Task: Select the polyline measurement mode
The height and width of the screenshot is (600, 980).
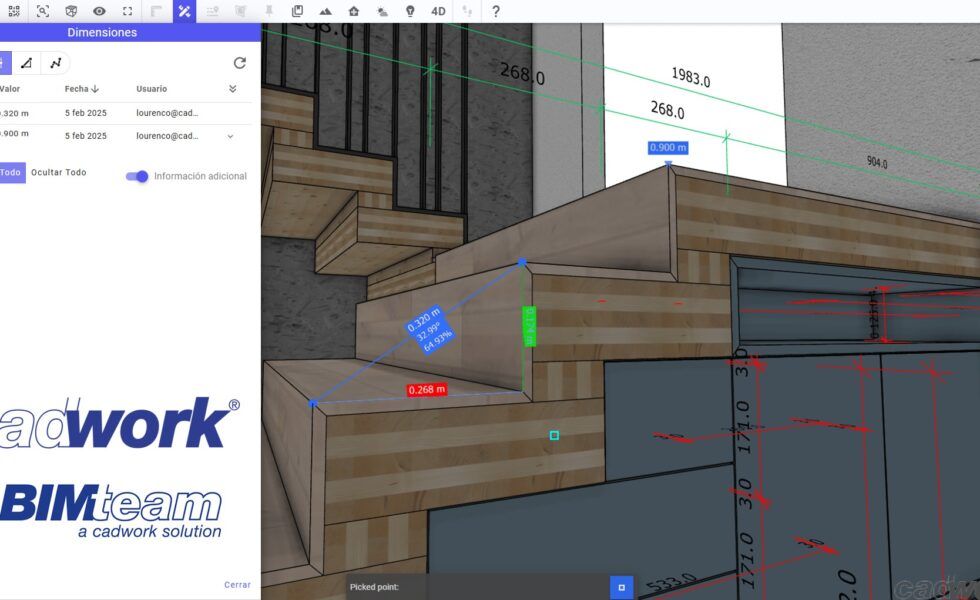Action: [56, 63]
